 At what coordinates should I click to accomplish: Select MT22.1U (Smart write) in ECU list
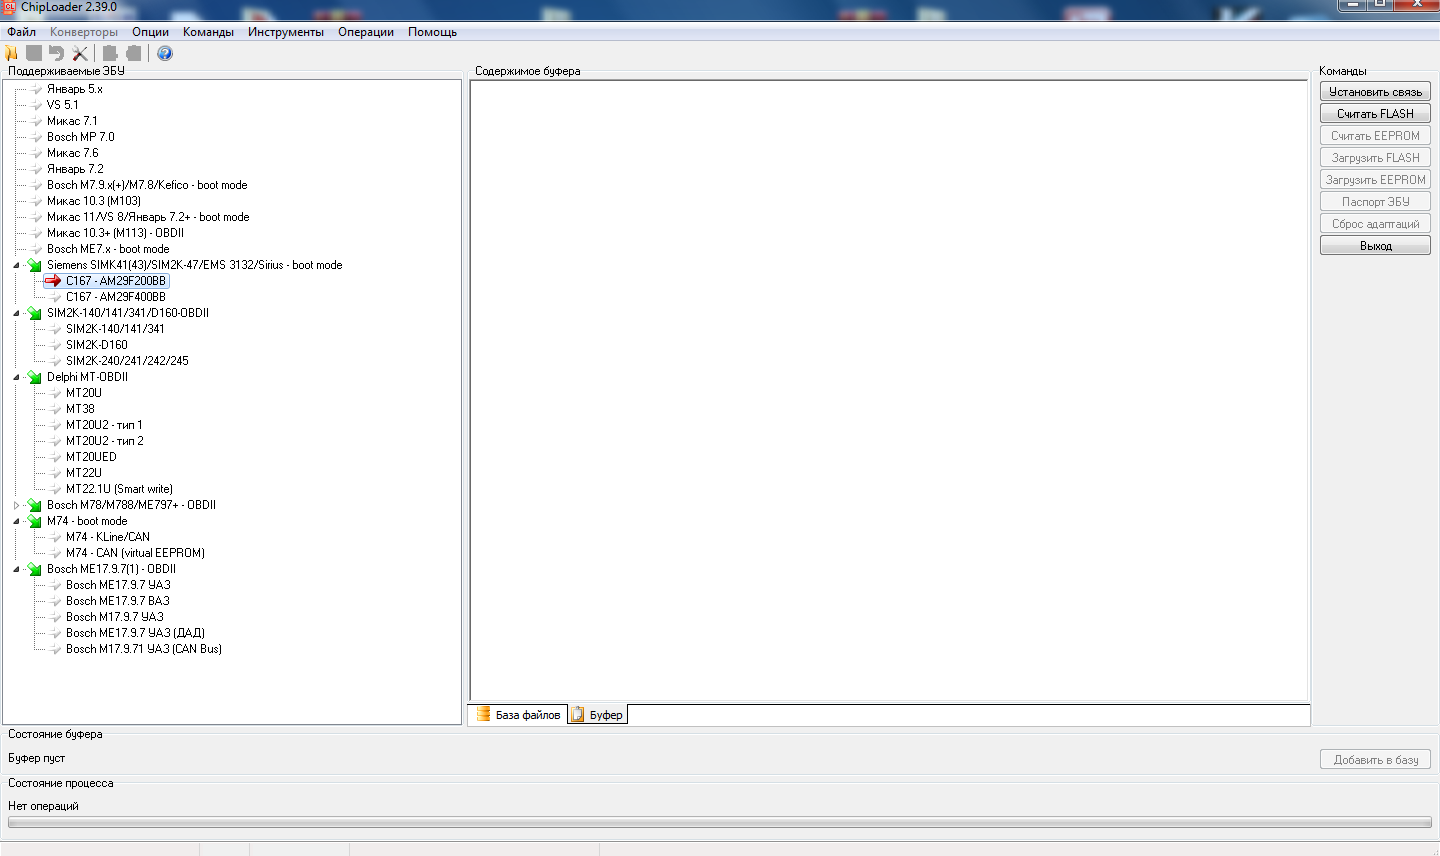pyautogui.click(x=119, y=489)
